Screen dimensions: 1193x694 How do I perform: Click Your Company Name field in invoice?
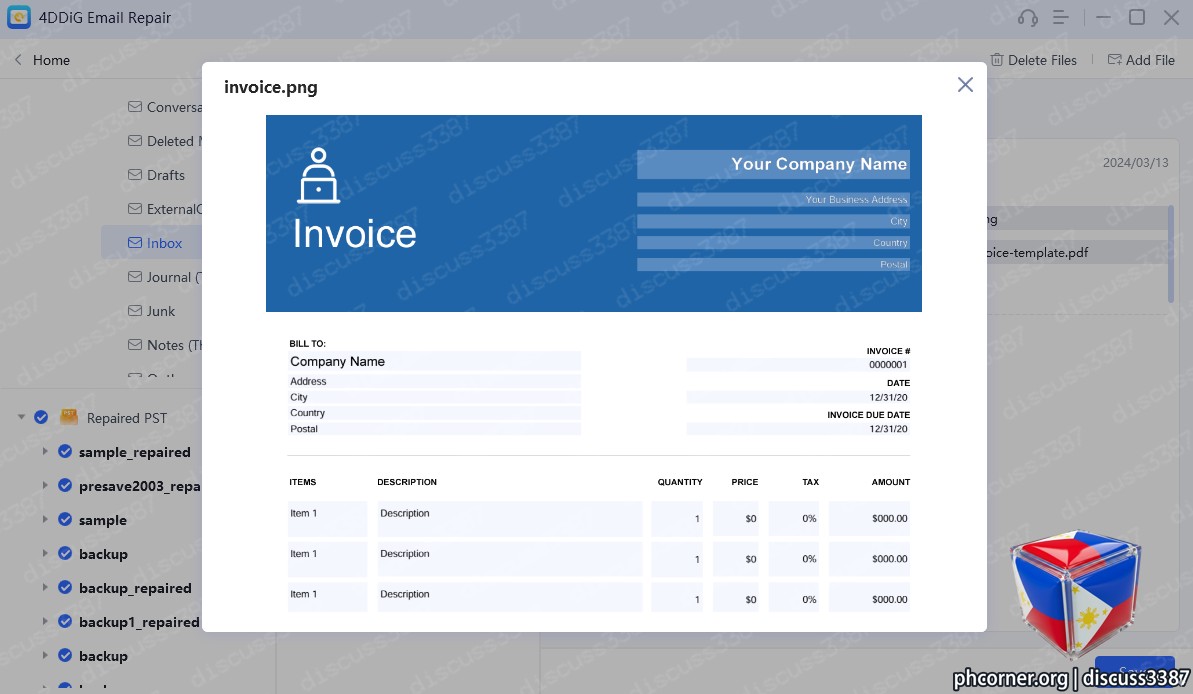773,164
